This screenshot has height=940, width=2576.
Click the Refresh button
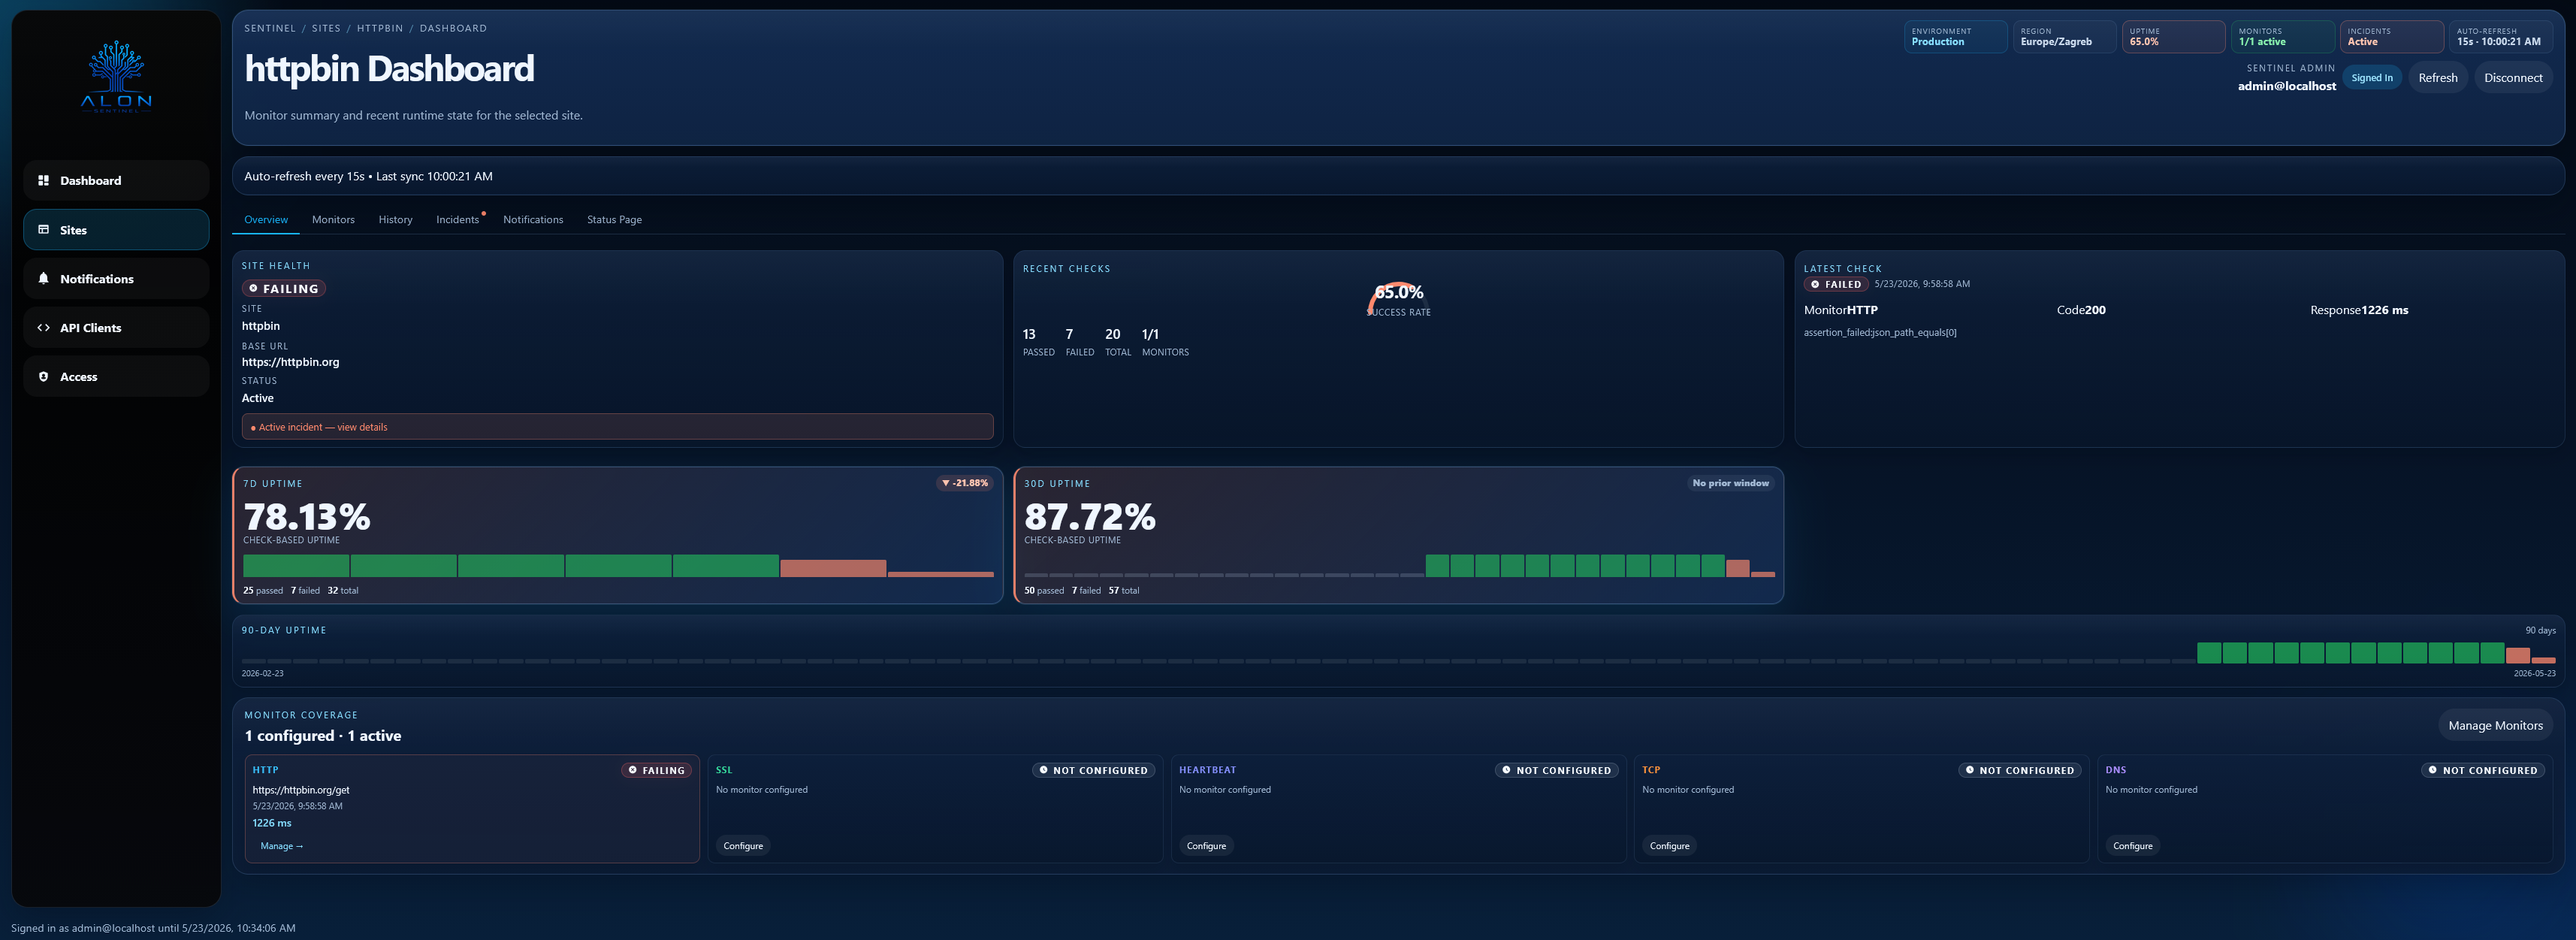(2437, 77)
